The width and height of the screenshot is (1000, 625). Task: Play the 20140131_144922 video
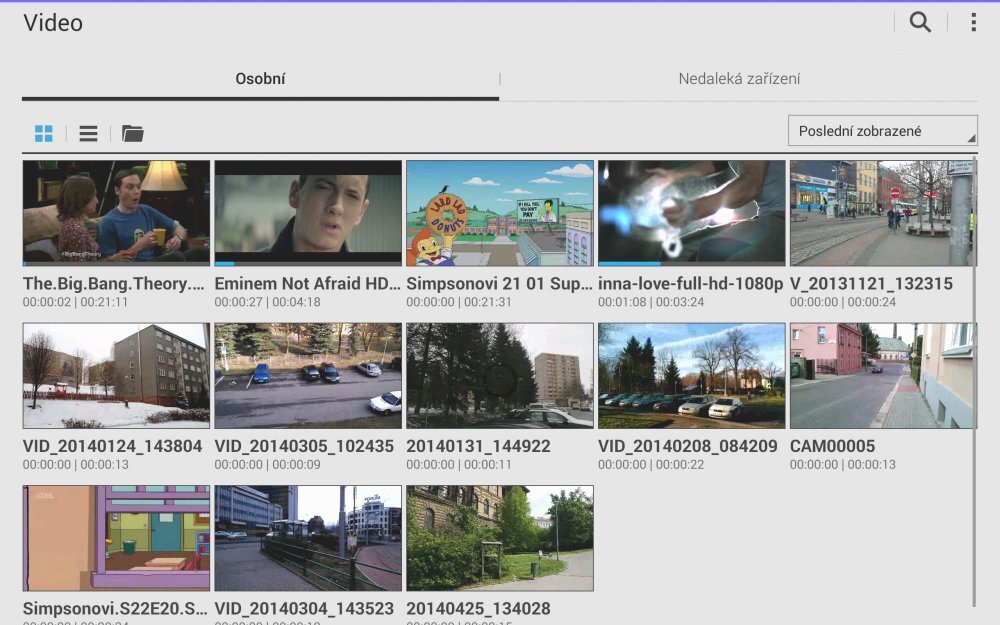pos(499,375)
